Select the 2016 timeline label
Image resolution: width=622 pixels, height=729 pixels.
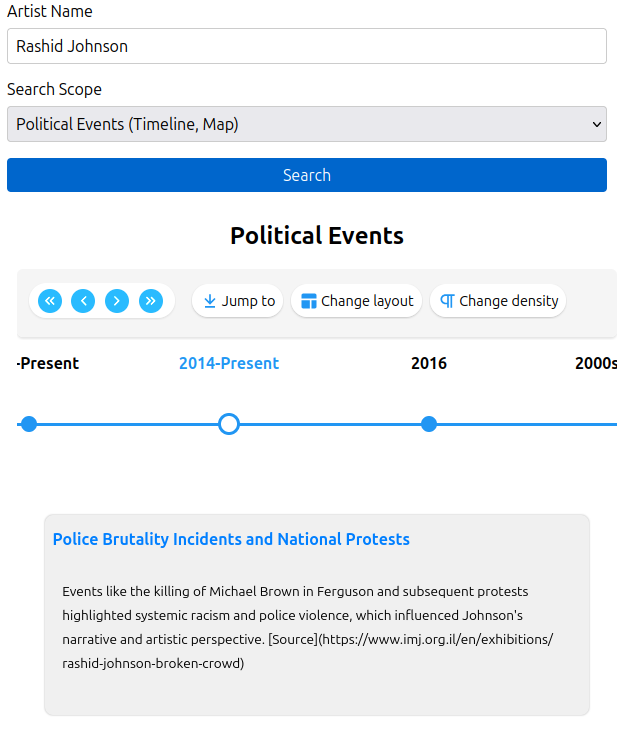429,363
